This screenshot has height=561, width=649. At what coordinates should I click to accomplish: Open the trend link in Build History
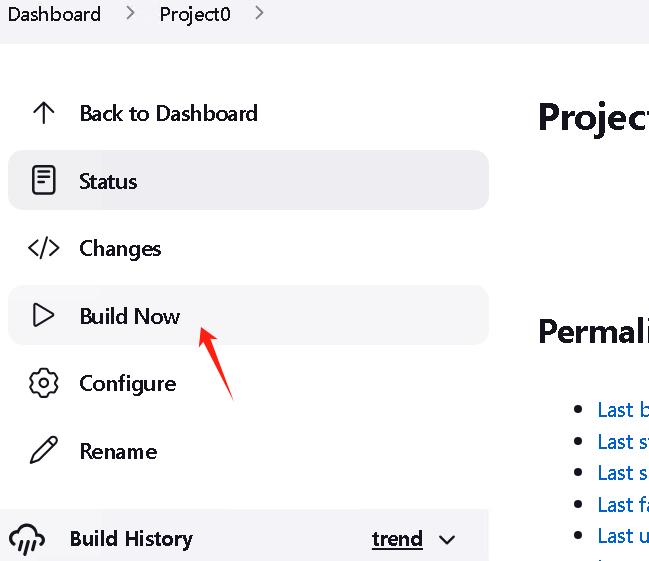coord(397,539)
